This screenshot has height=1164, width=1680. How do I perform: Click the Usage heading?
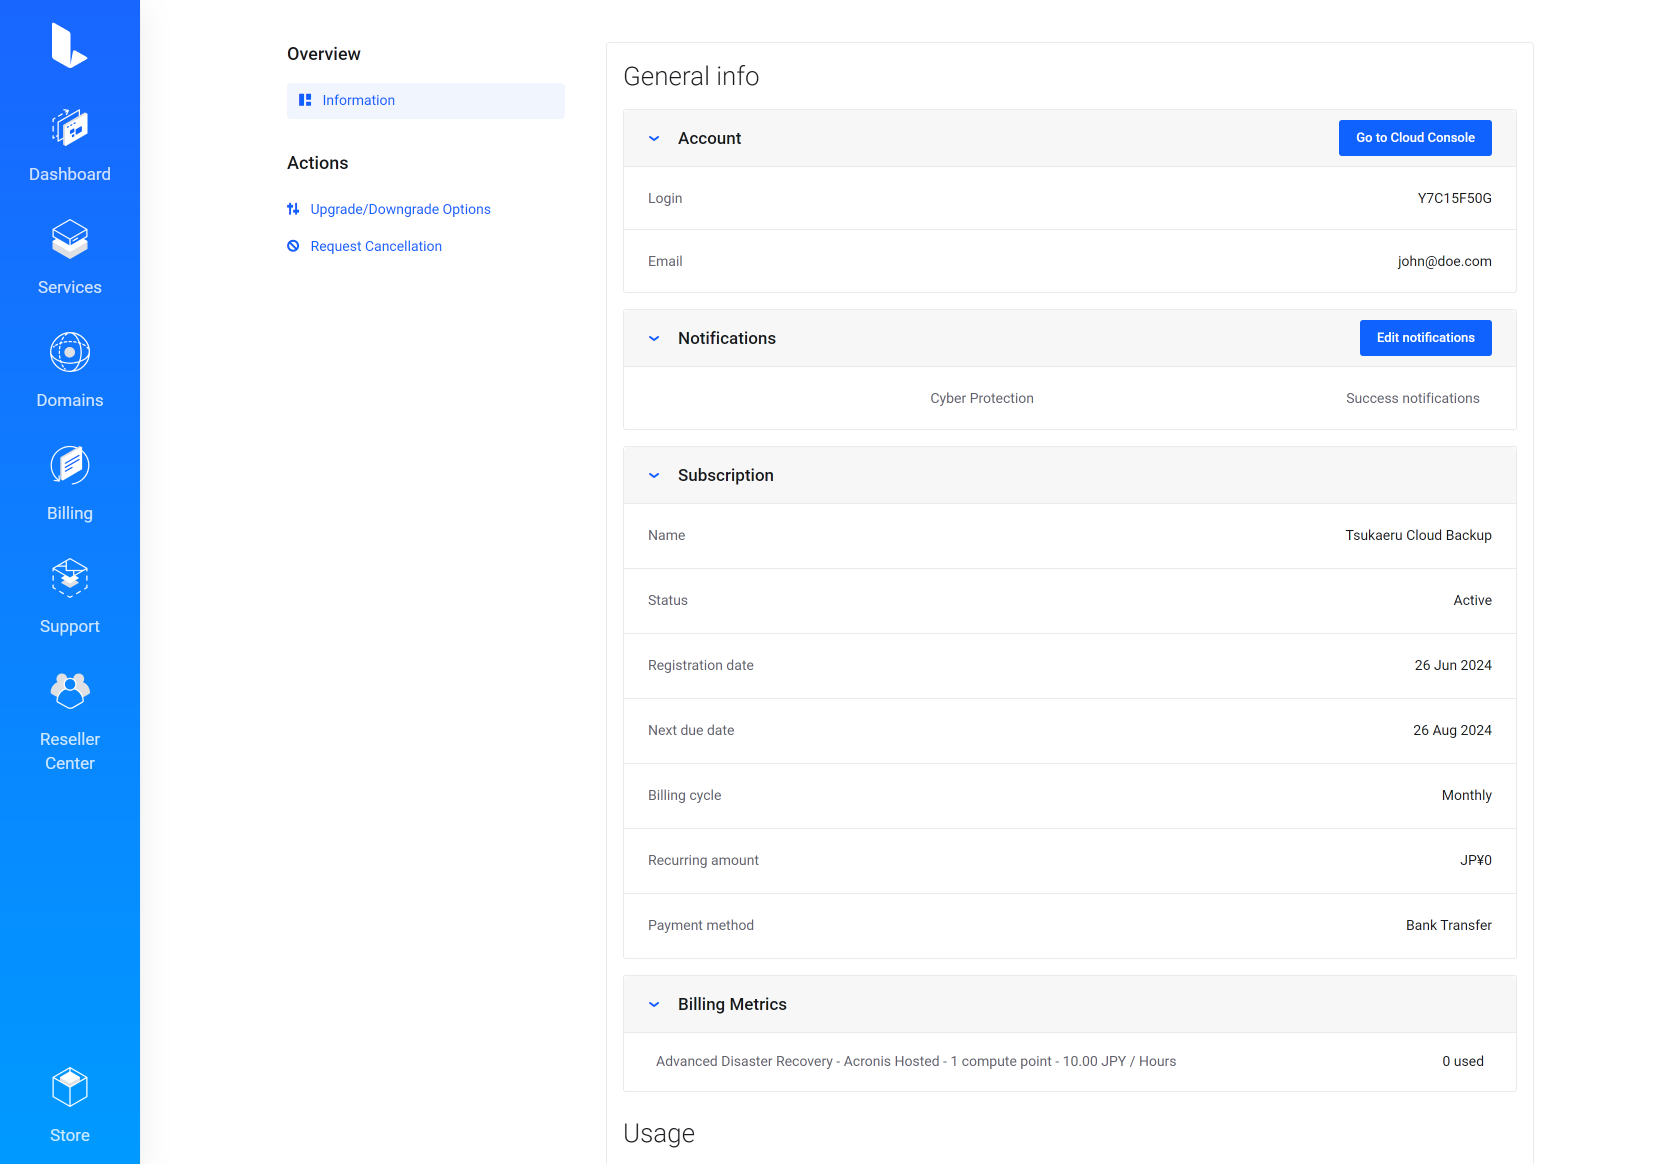(659, 1133)
